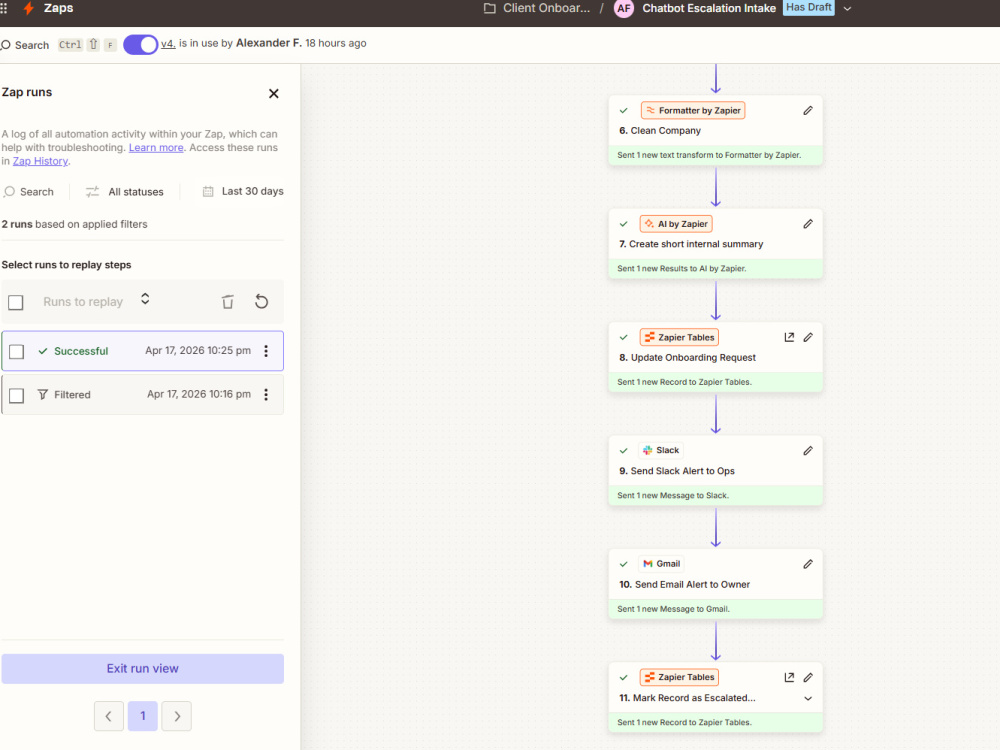The width and height of the screenshot is (1000, 750).
Task: Go to previous page of runs
Action: coord(108,716)
